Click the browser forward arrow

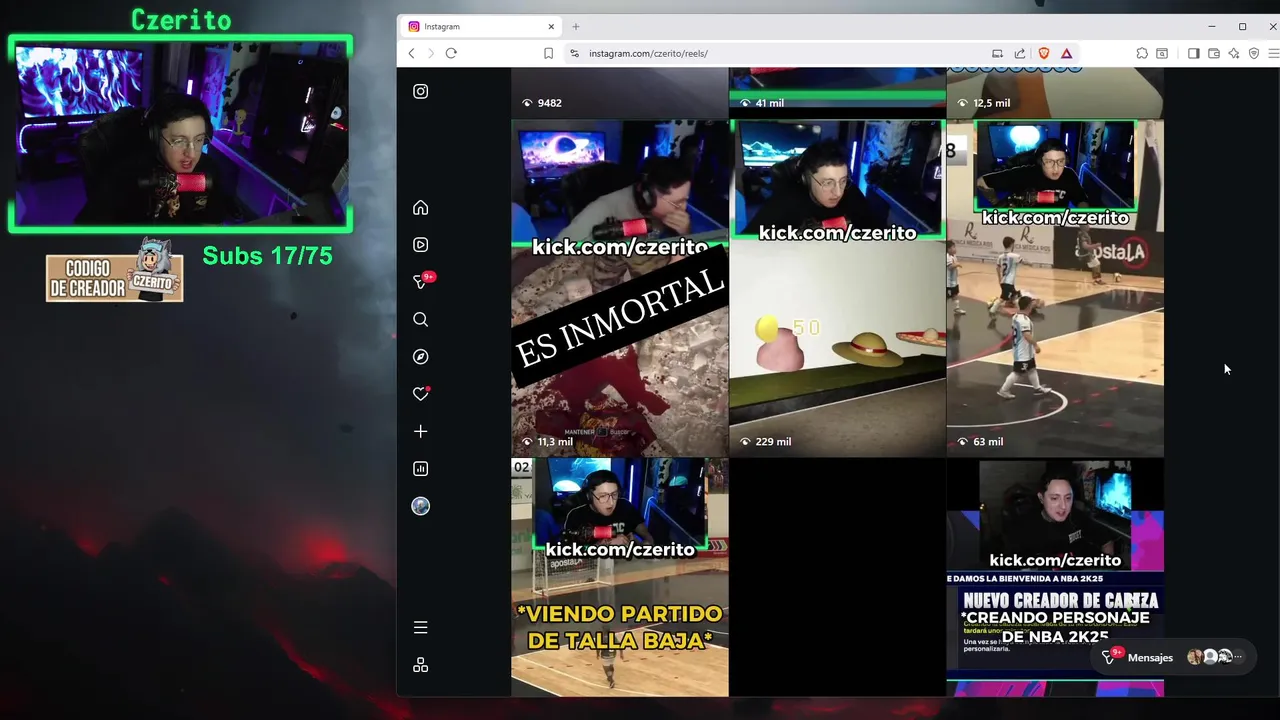(431, 53)
